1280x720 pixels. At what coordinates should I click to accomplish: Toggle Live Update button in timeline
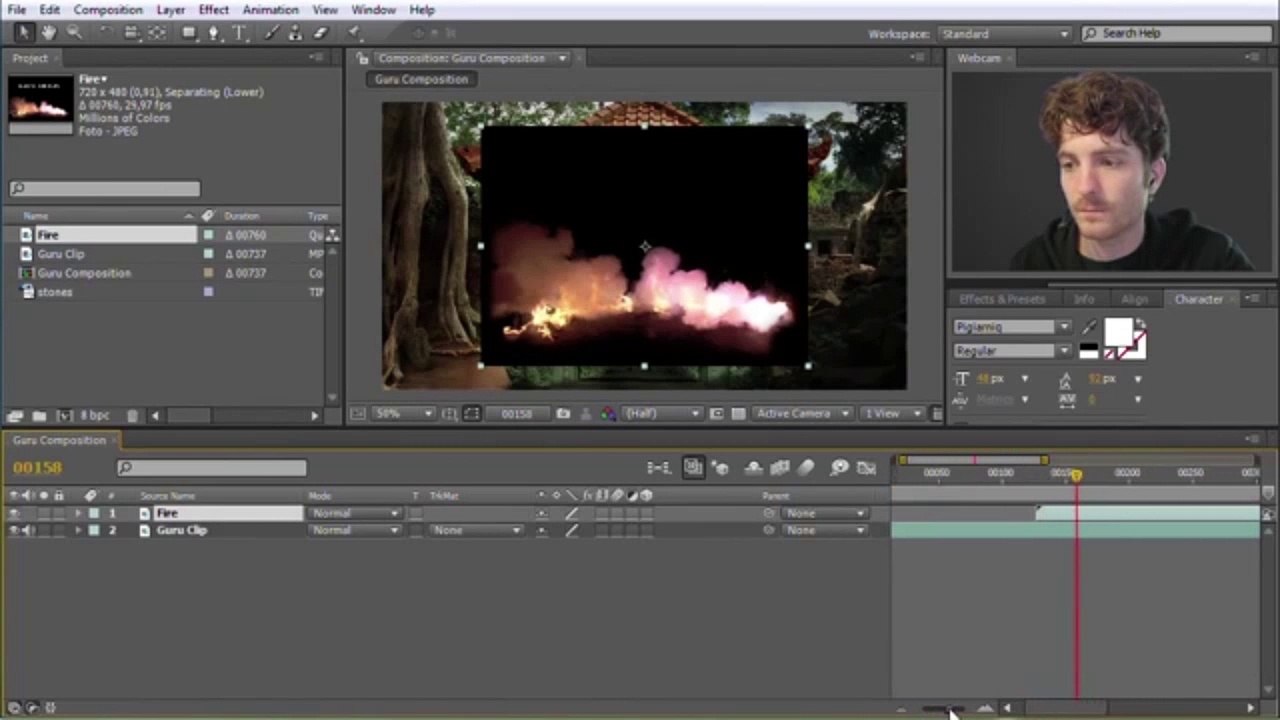tap(693, 467)
